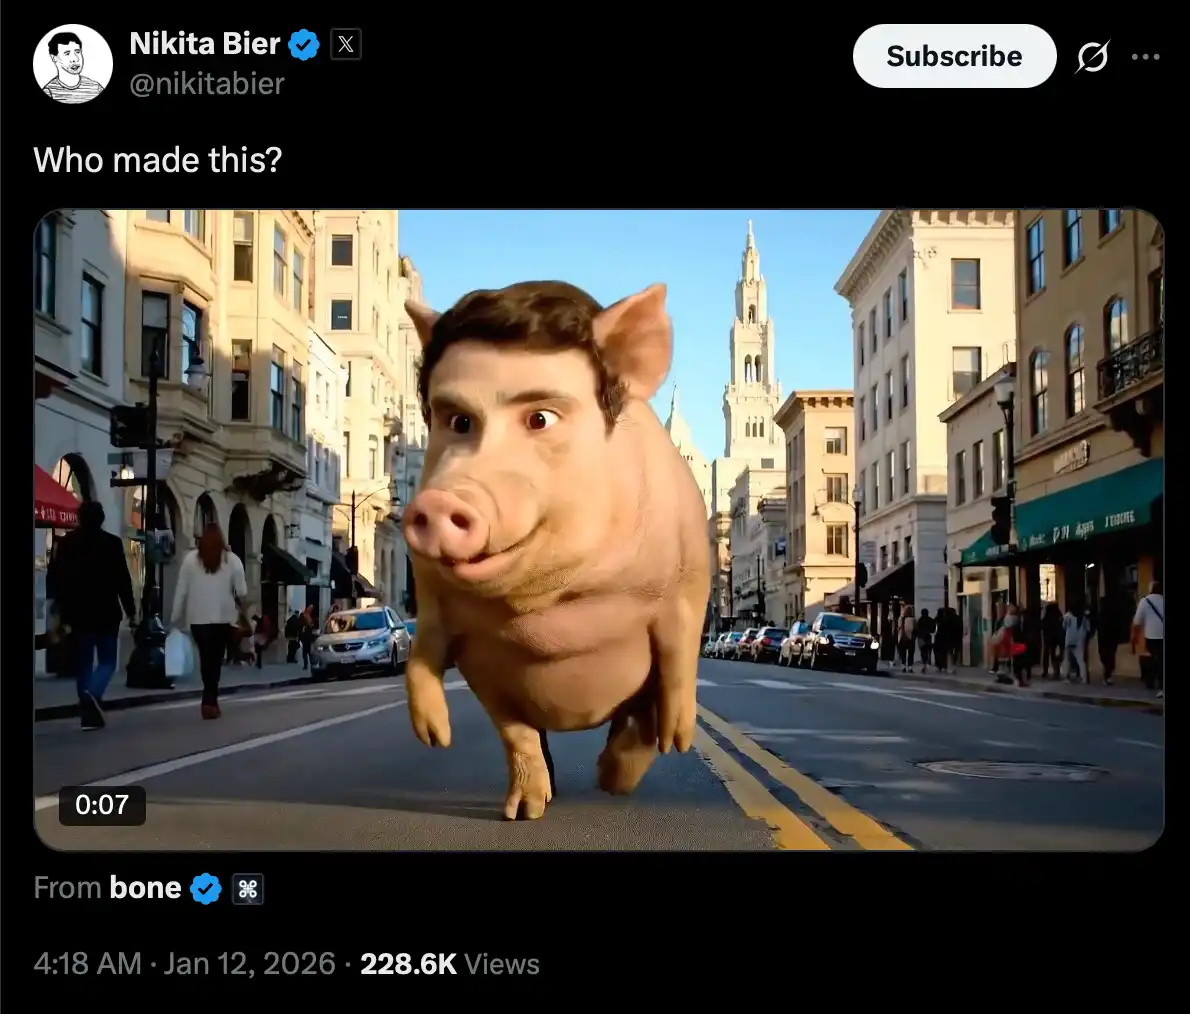Click the command-symbol badge beside bone
Image resolution: width=1190 pixels, height=1014 pixels.
(x=248, y=889)
